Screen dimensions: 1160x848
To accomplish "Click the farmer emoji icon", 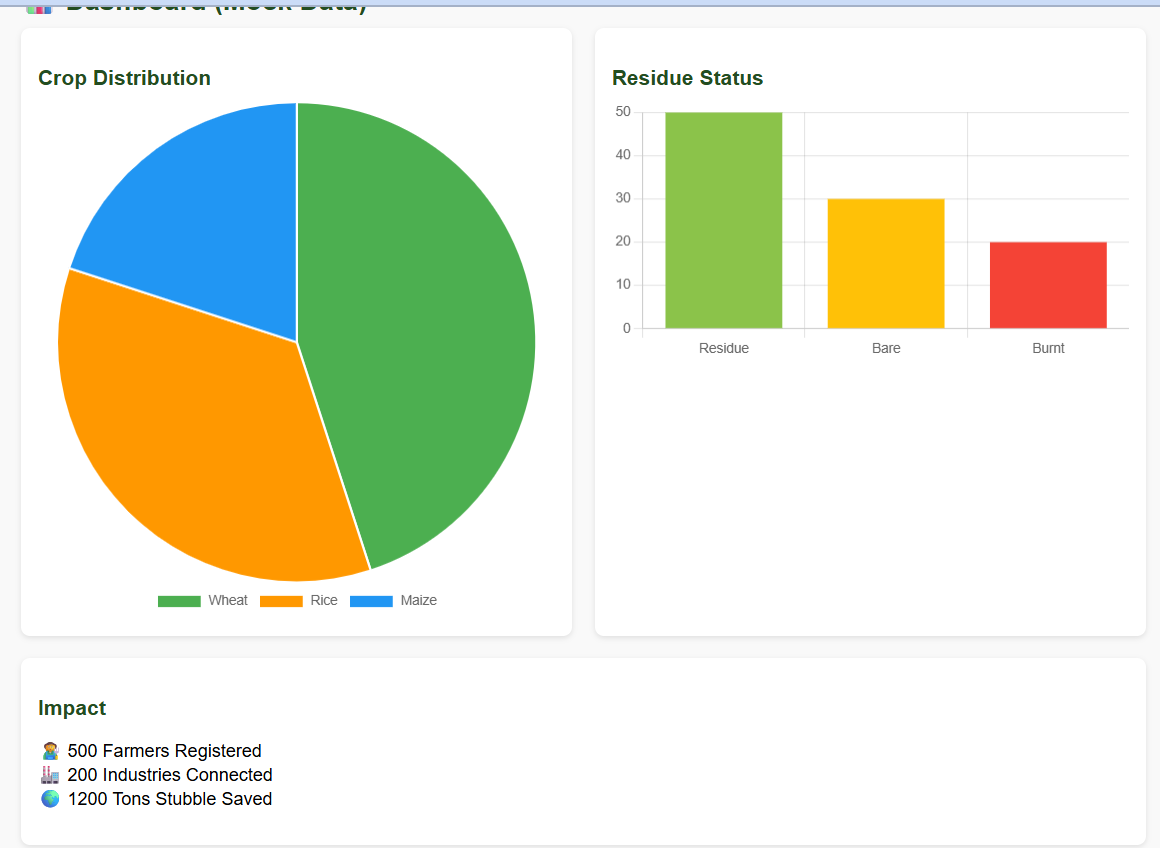I will click(50, 751).
